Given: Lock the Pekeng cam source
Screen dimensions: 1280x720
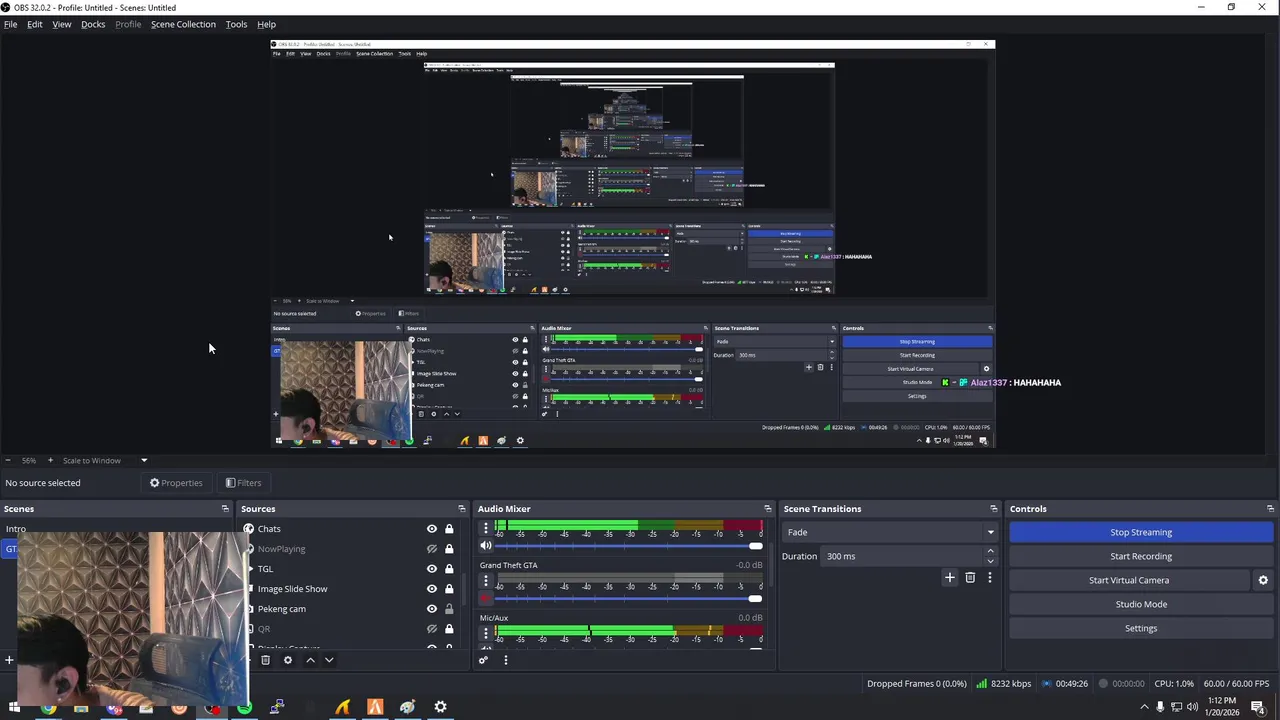Looking at the screenshot, I should pyautogui.click(x=449, y=609).
